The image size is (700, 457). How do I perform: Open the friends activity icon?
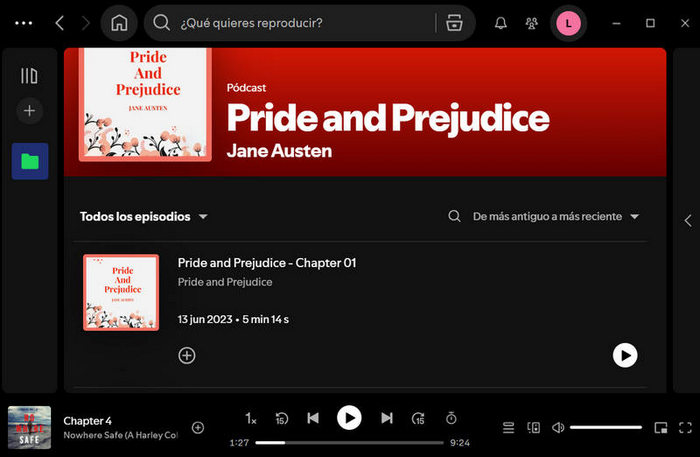(531, 23)
